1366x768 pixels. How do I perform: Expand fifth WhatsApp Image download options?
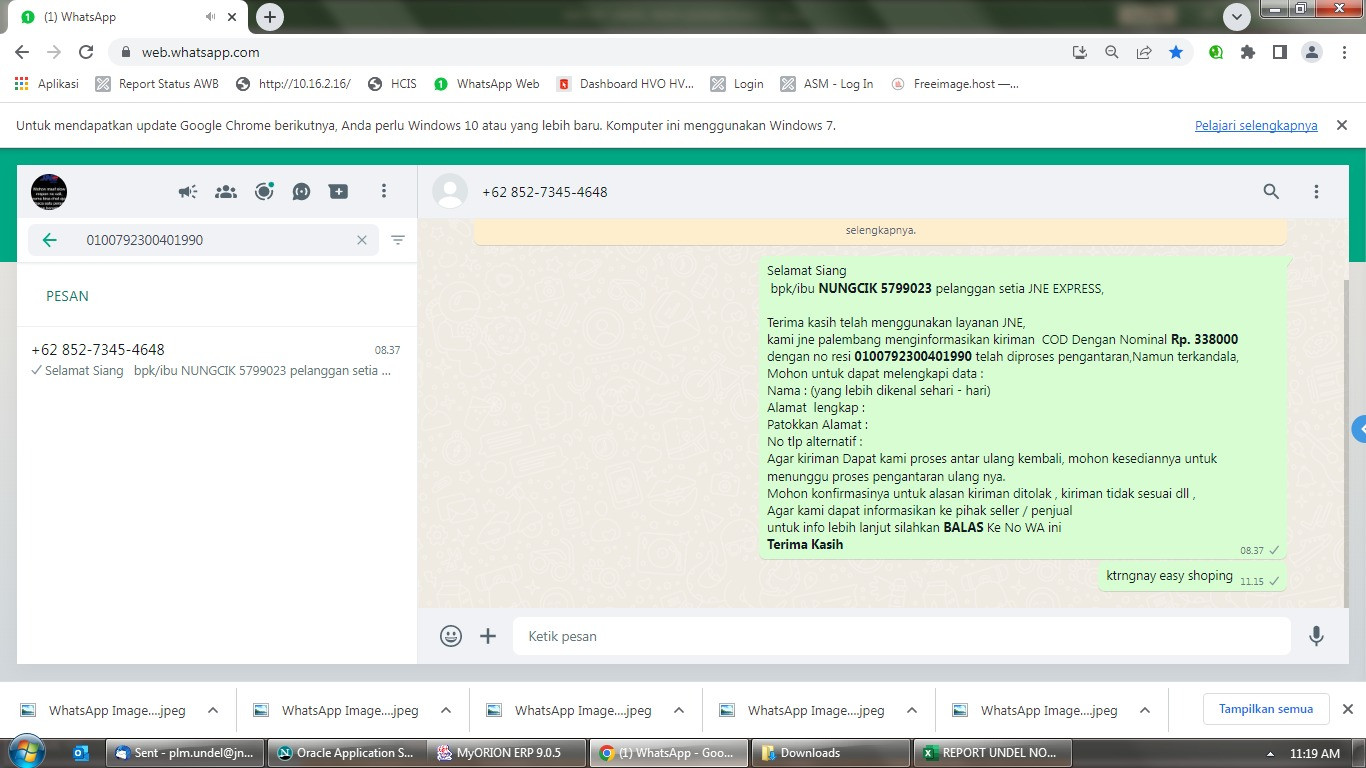(1145, 711)
